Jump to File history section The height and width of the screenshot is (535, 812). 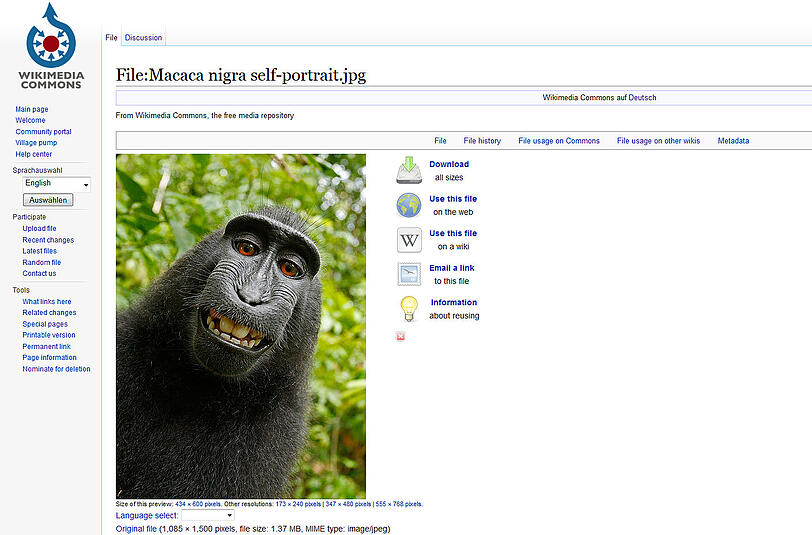(482, 140)
